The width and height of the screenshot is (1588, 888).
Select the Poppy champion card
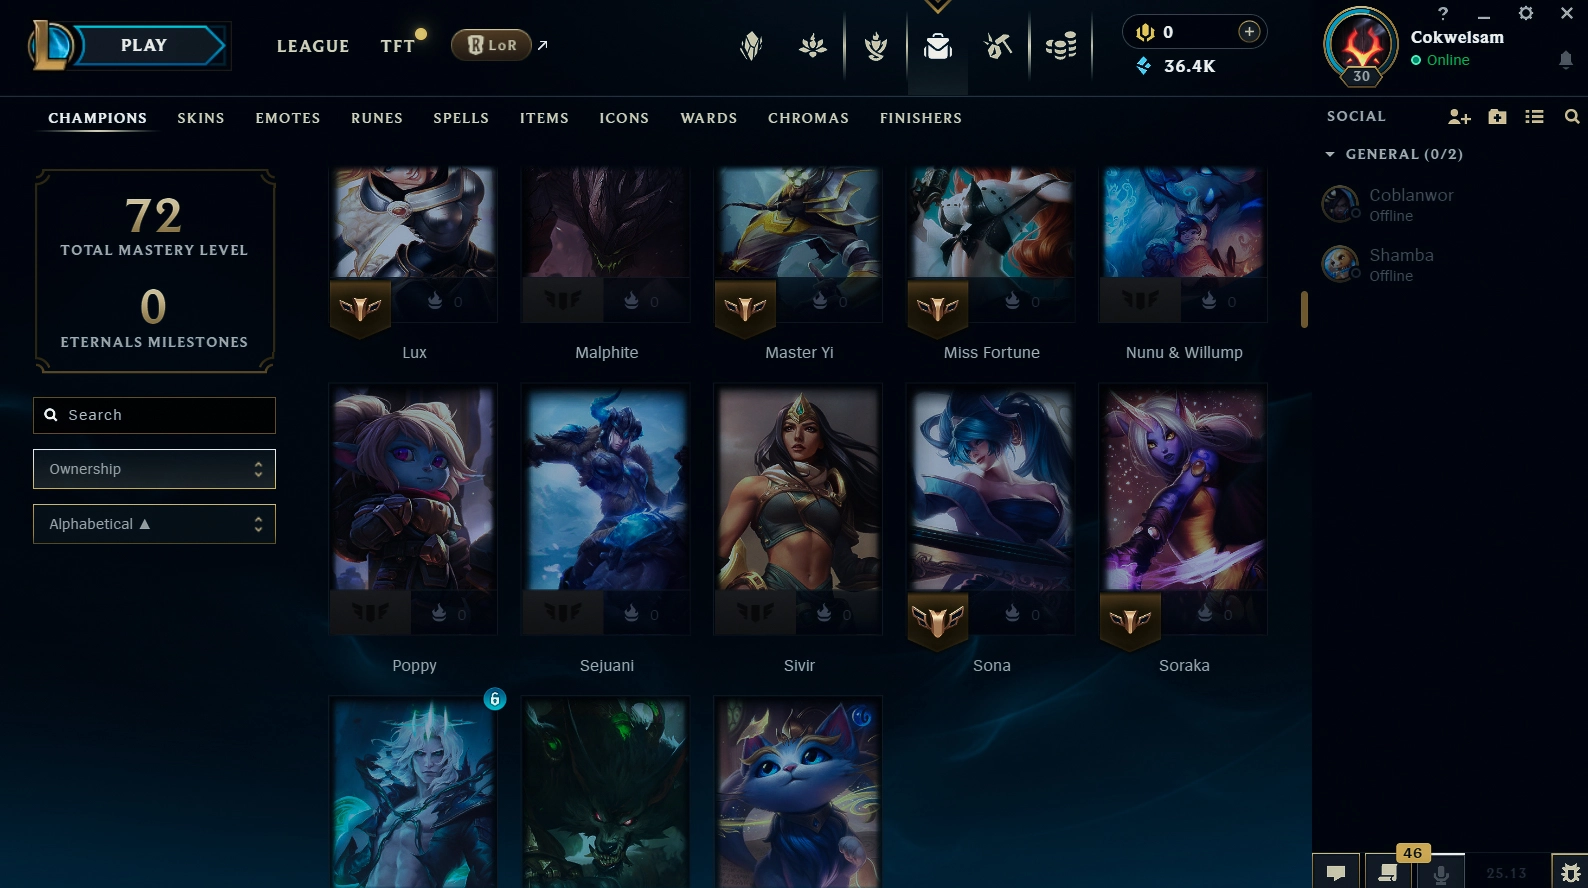413,510
